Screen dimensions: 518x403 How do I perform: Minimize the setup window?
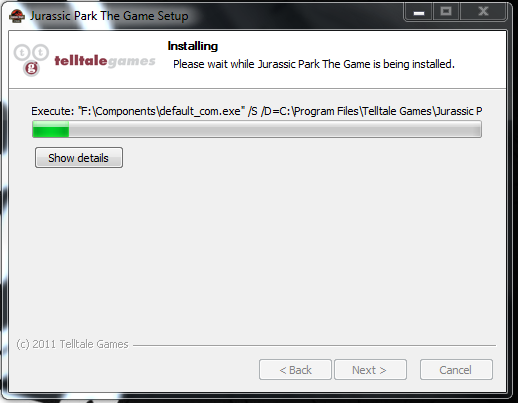tap(419, 13)
